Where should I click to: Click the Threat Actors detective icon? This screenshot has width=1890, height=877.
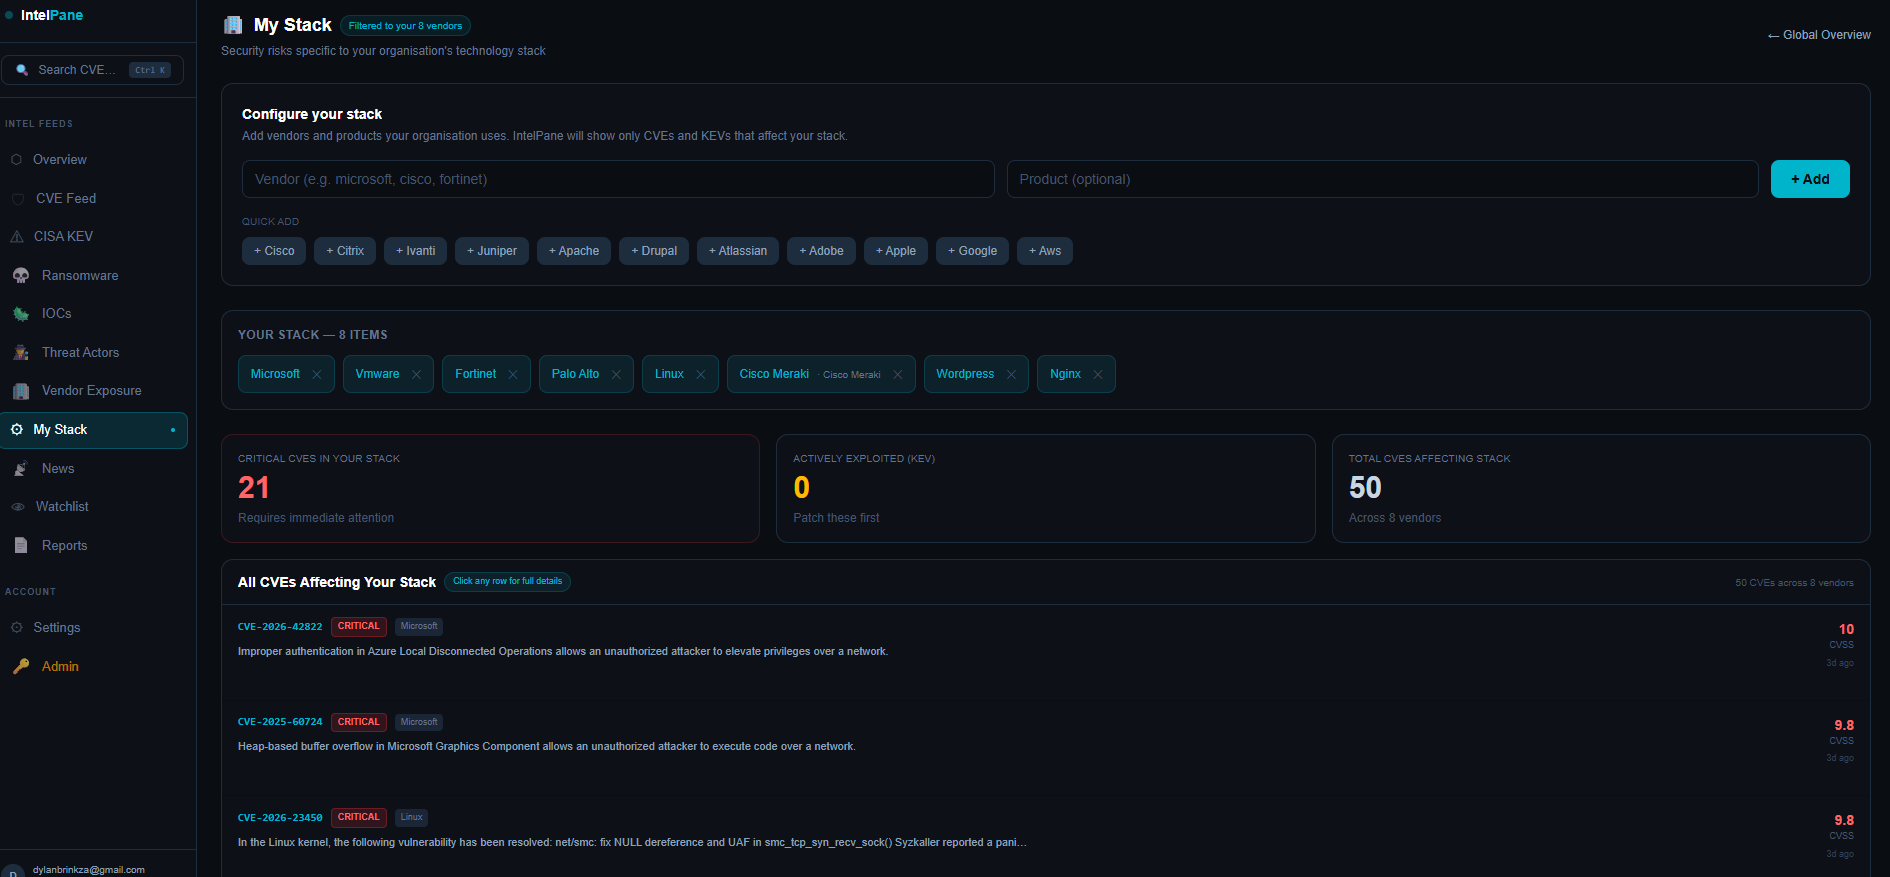21,353
